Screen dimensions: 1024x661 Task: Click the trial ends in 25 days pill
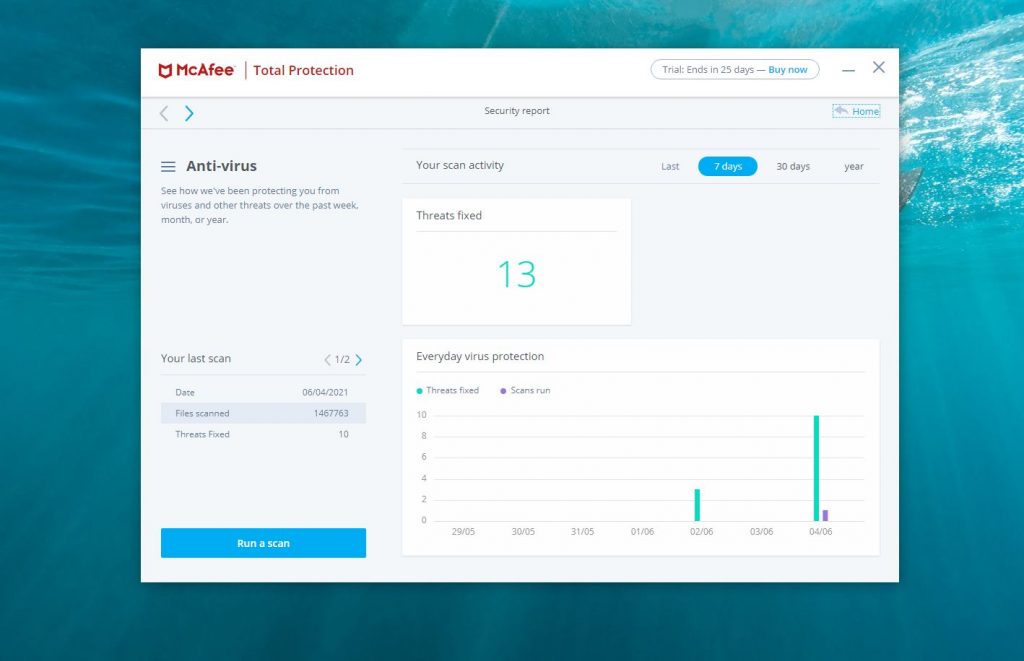click(735, 70)
